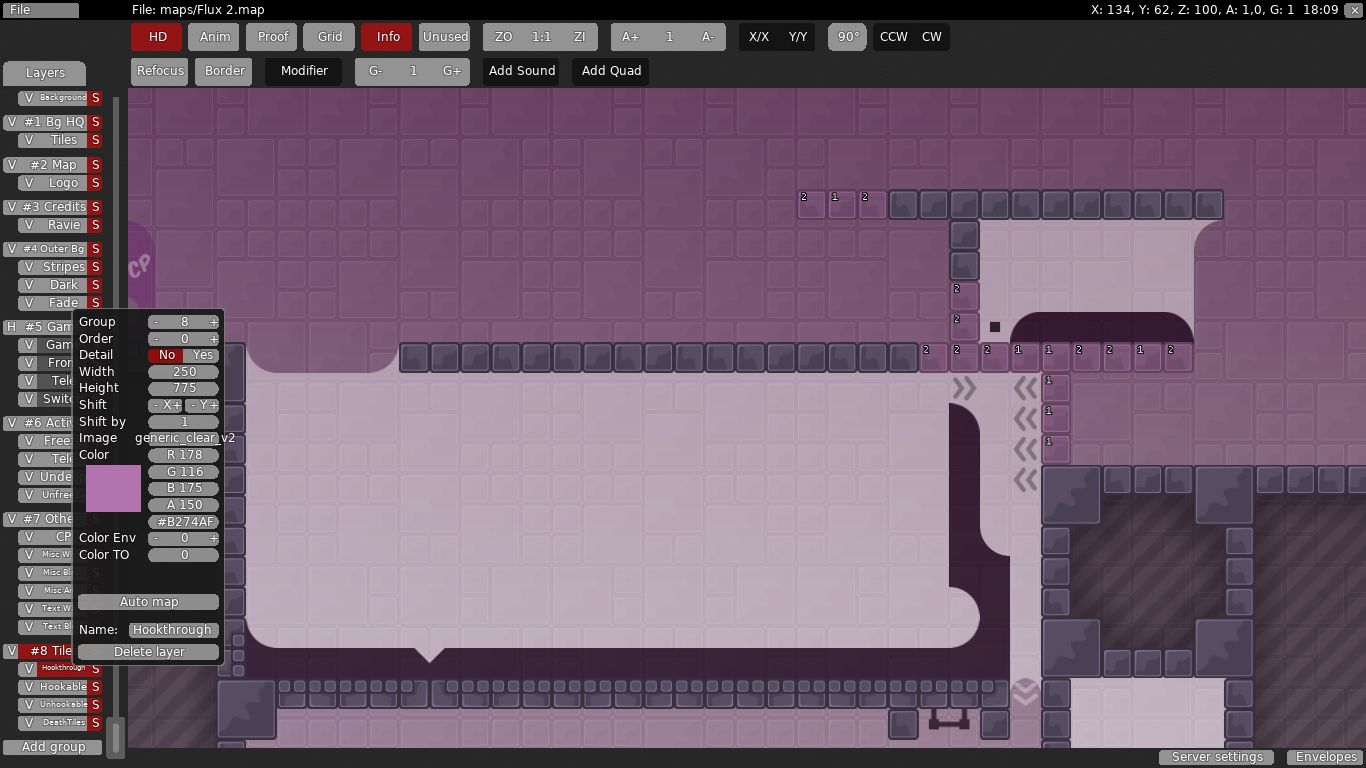
Task: Rotate counter-clockwise using the CCW button
Action: click(x=893, y=37)
